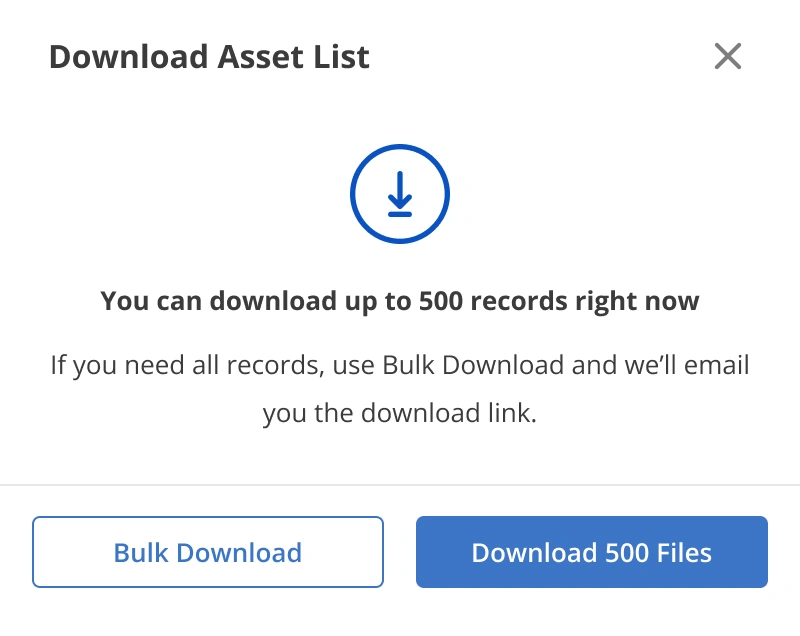Activate the X icon beside the title
This screenshot has height=636, width=800.
pos(728,57)
